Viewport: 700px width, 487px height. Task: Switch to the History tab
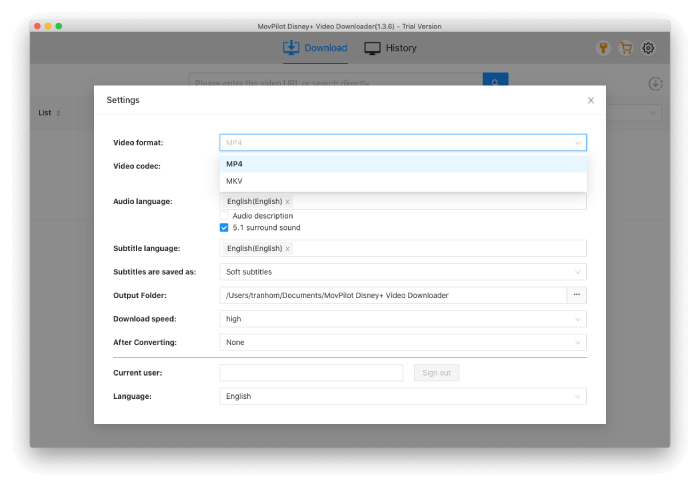point(390,48)
